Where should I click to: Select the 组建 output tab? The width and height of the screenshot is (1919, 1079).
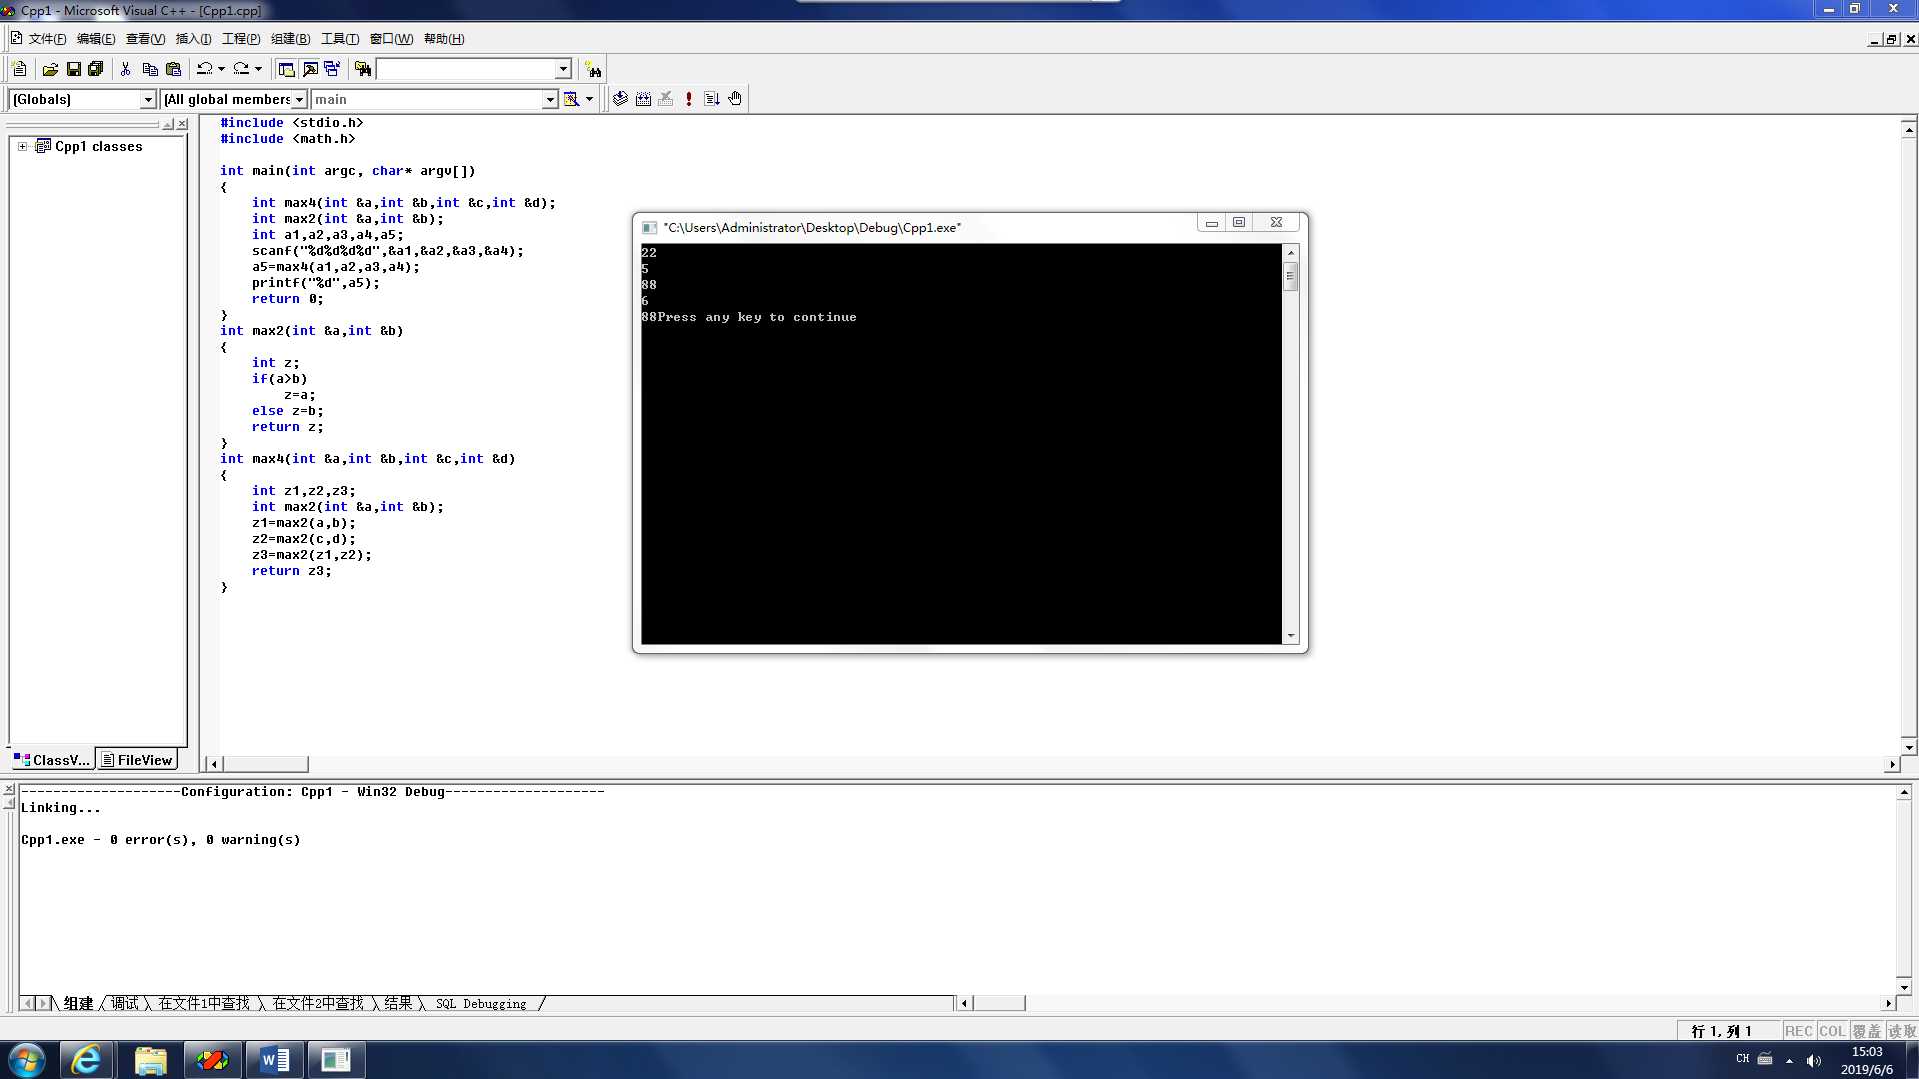(x=78, y=1003)
